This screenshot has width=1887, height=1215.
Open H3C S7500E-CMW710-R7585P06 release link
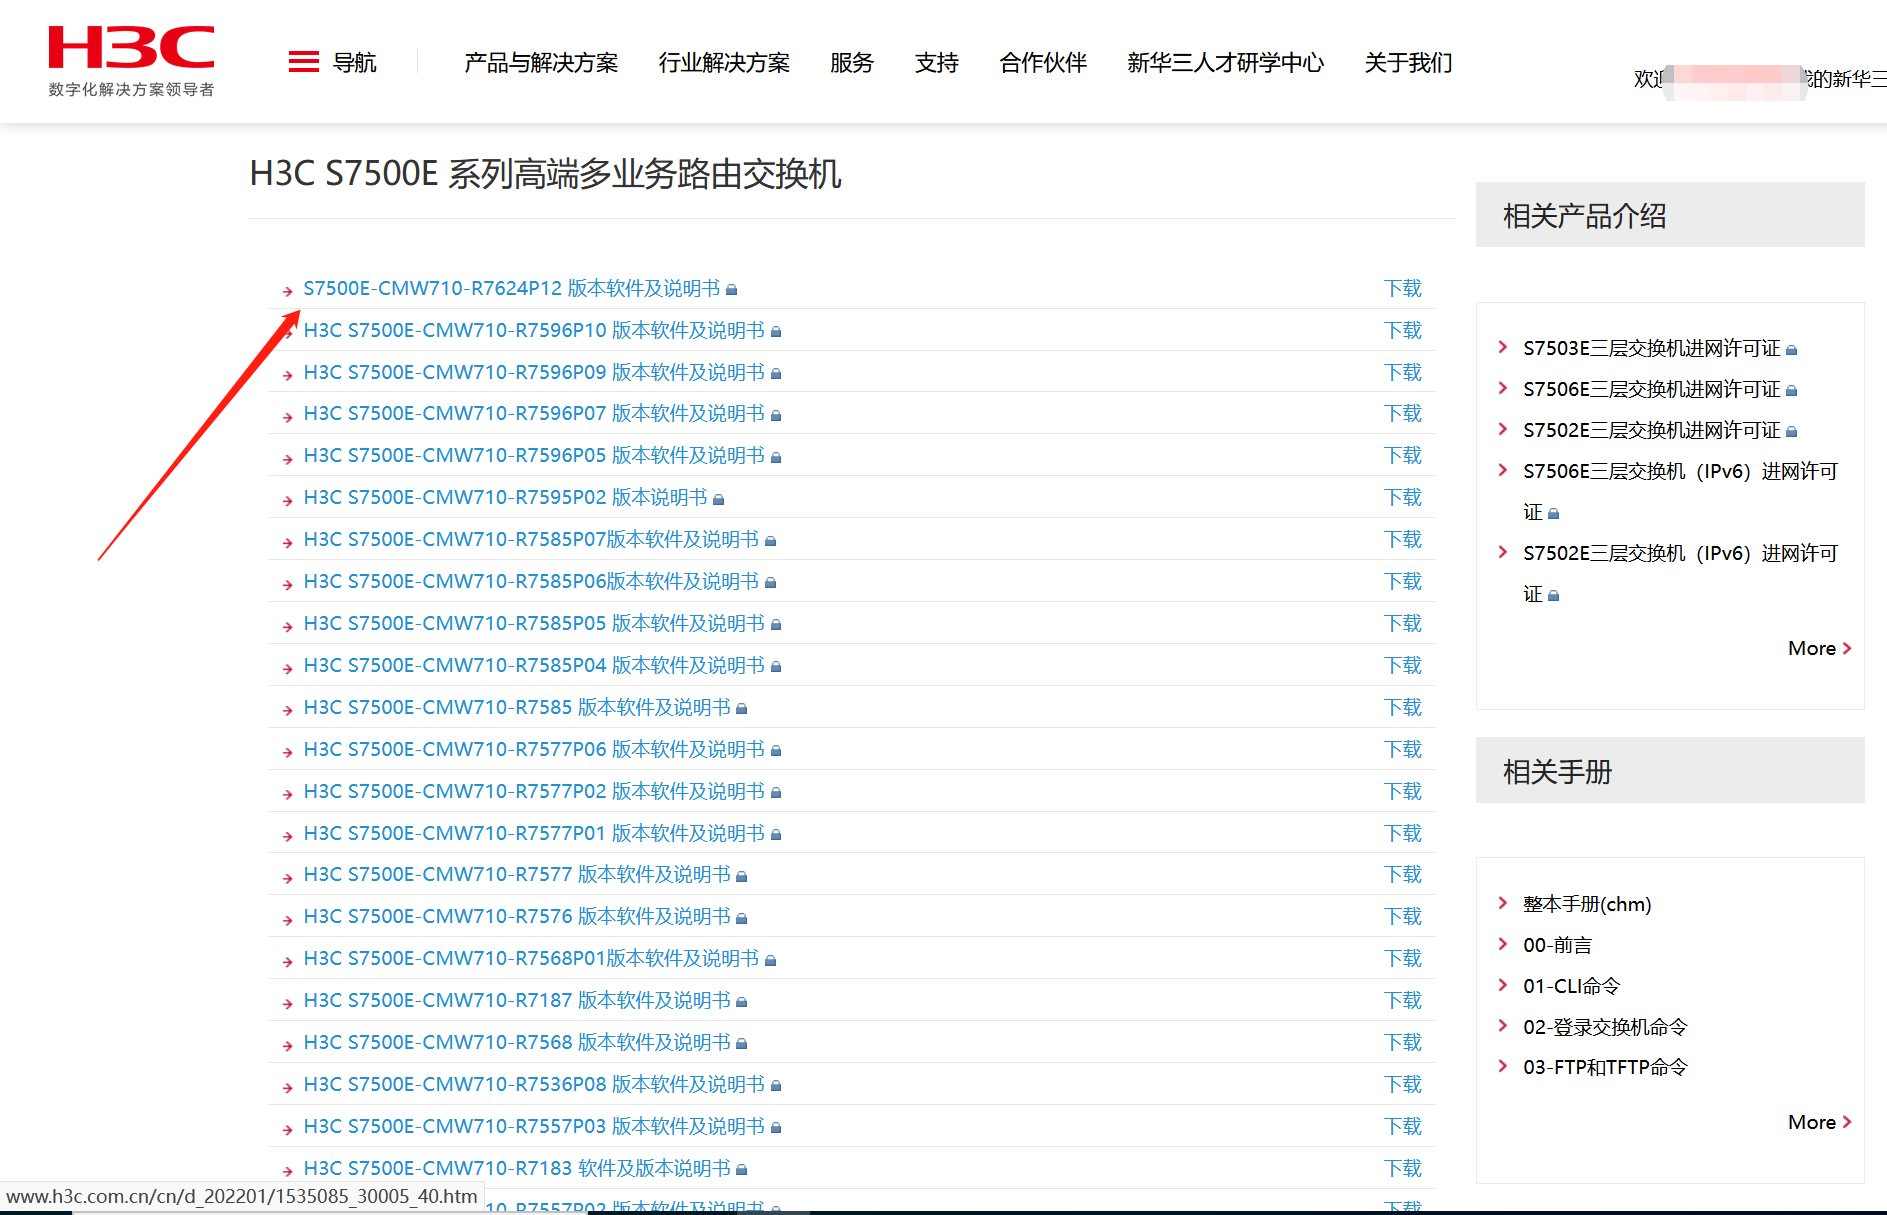pyautogui.click(x=531, y=582)
